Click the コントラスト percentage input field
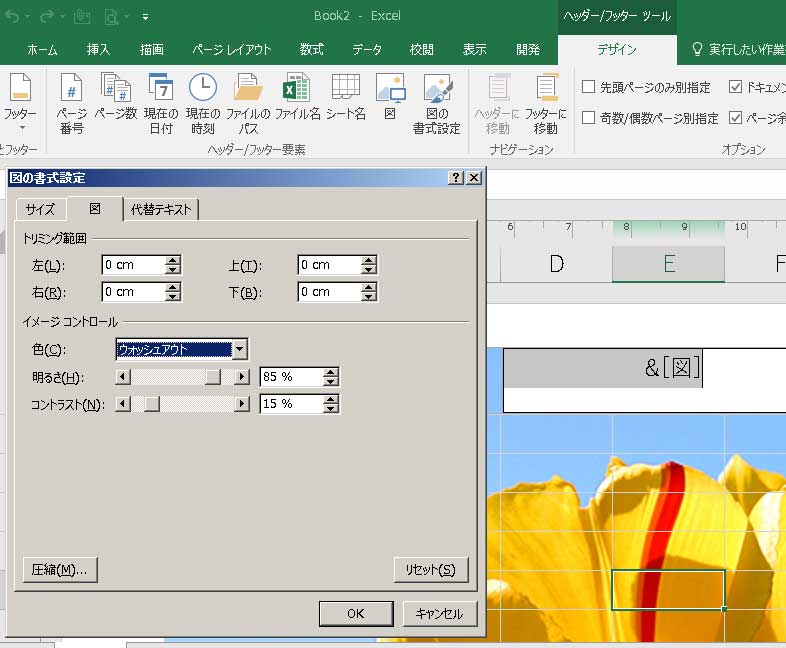 pyautogui.click(x=290, y=404)
